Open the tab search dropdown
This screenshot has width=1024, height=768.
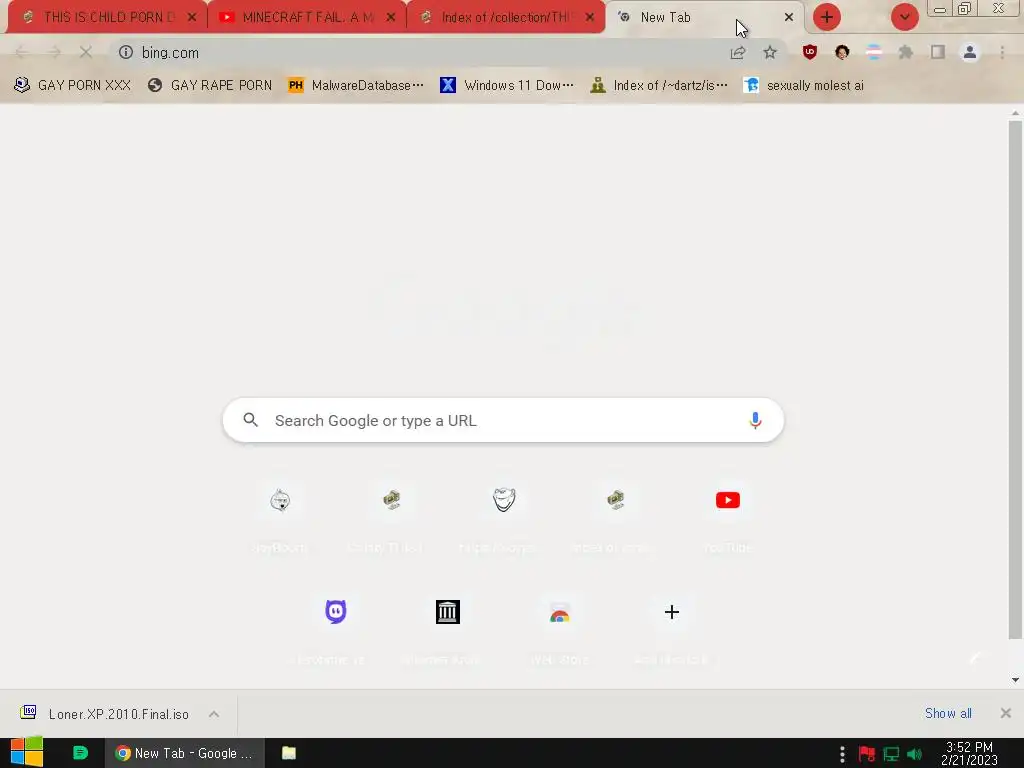(904, 17)
